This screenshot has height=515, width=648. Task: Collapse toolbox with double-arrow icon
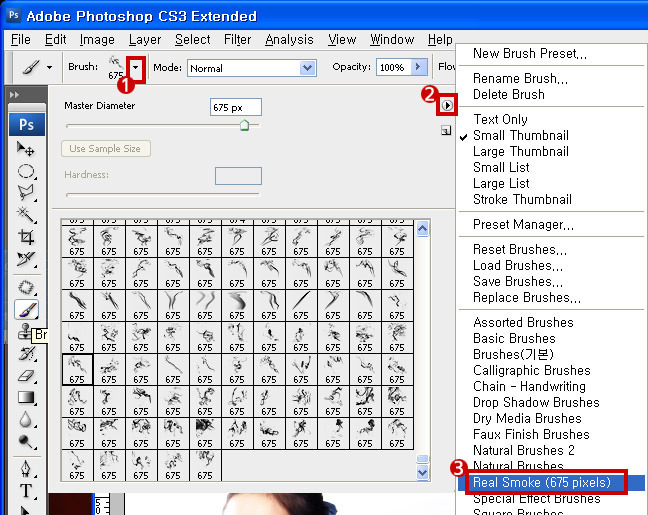(14, 95)
